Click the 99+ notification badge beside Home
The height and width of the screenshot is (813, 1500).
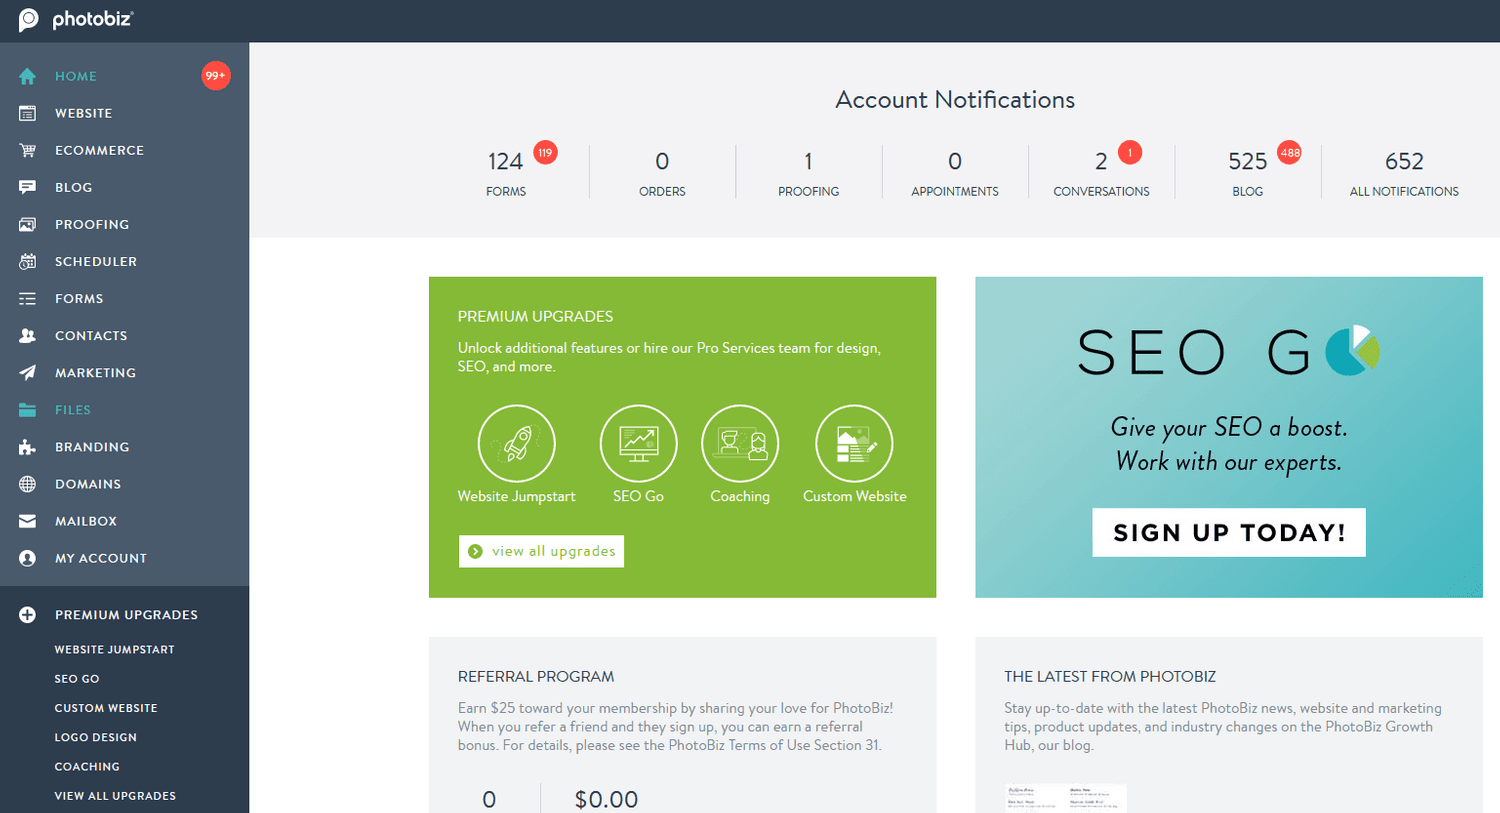[216, 76]
